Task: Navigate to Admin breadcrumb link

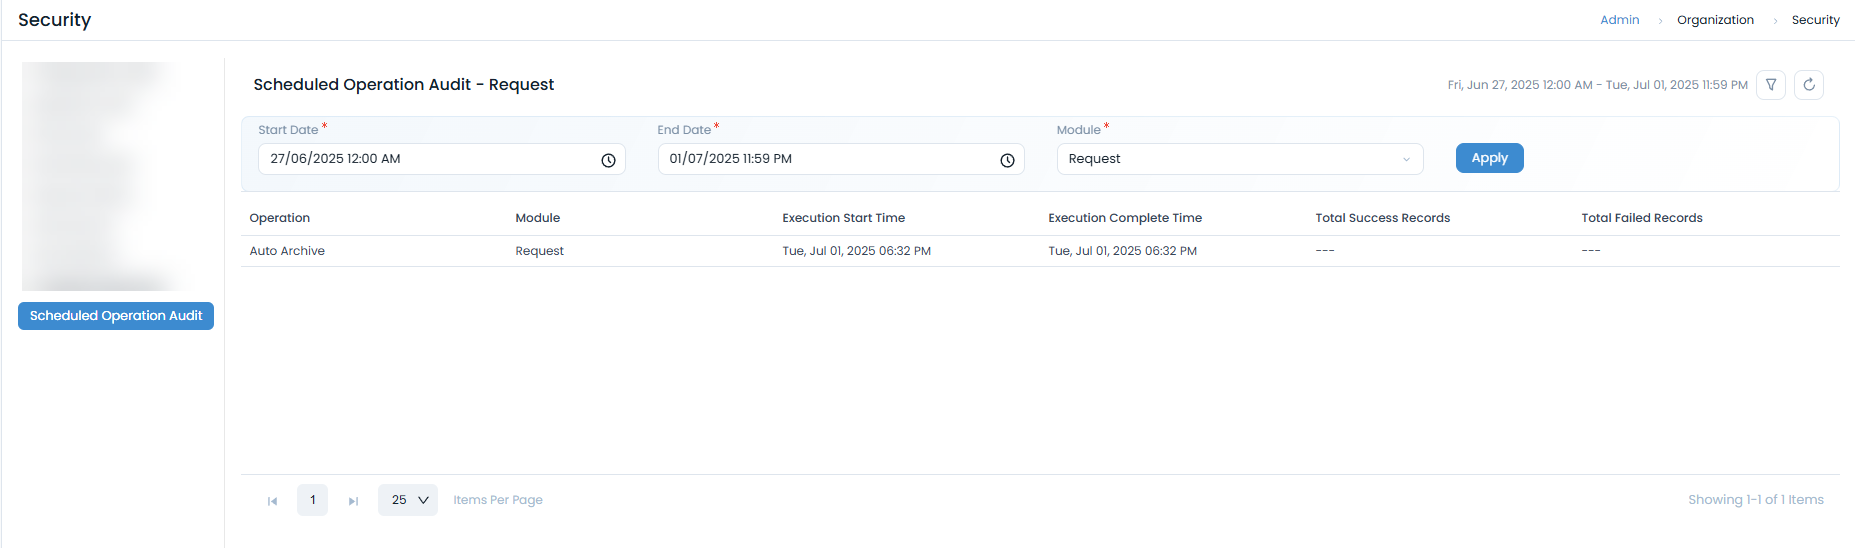Action: coord(1619,20)
